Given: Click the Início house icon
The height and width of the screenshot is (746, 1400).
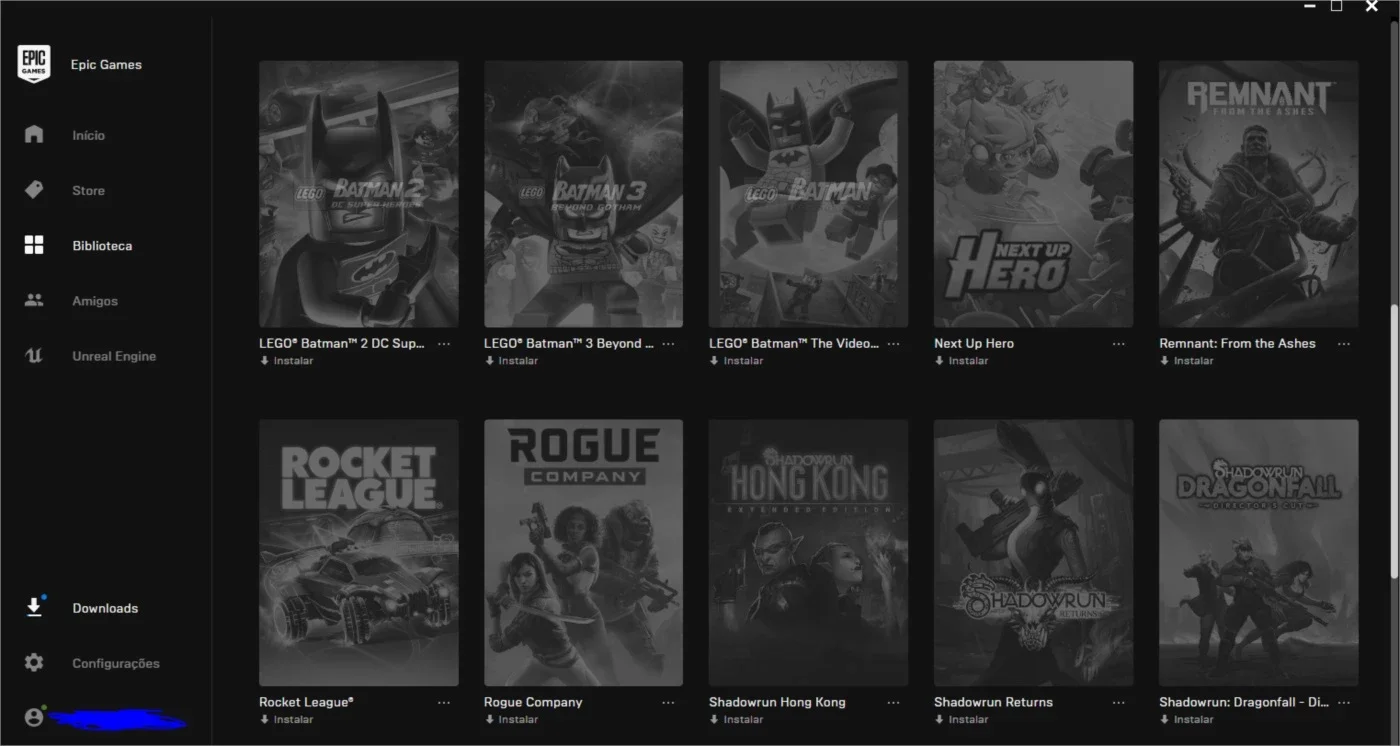Looking at the screenshot, I should coord(34,134).
